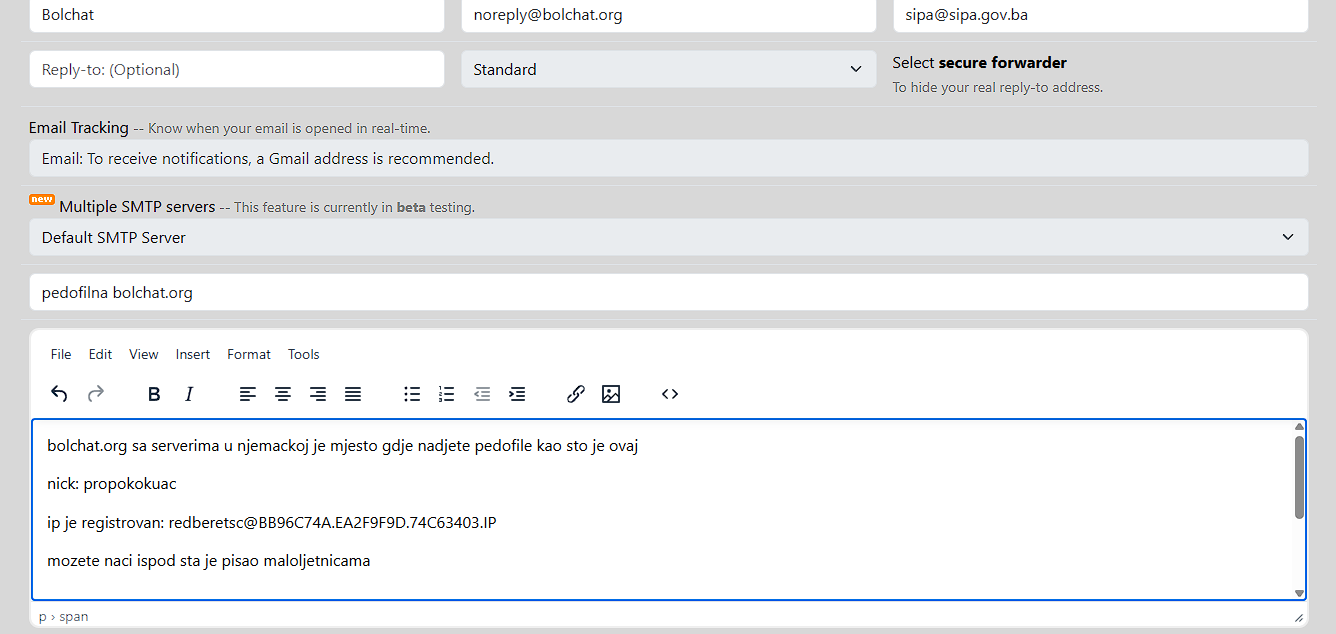Click the 'Select secure forwarder' text
This screenshot has width=1336, height=634.
pos(980,62)
